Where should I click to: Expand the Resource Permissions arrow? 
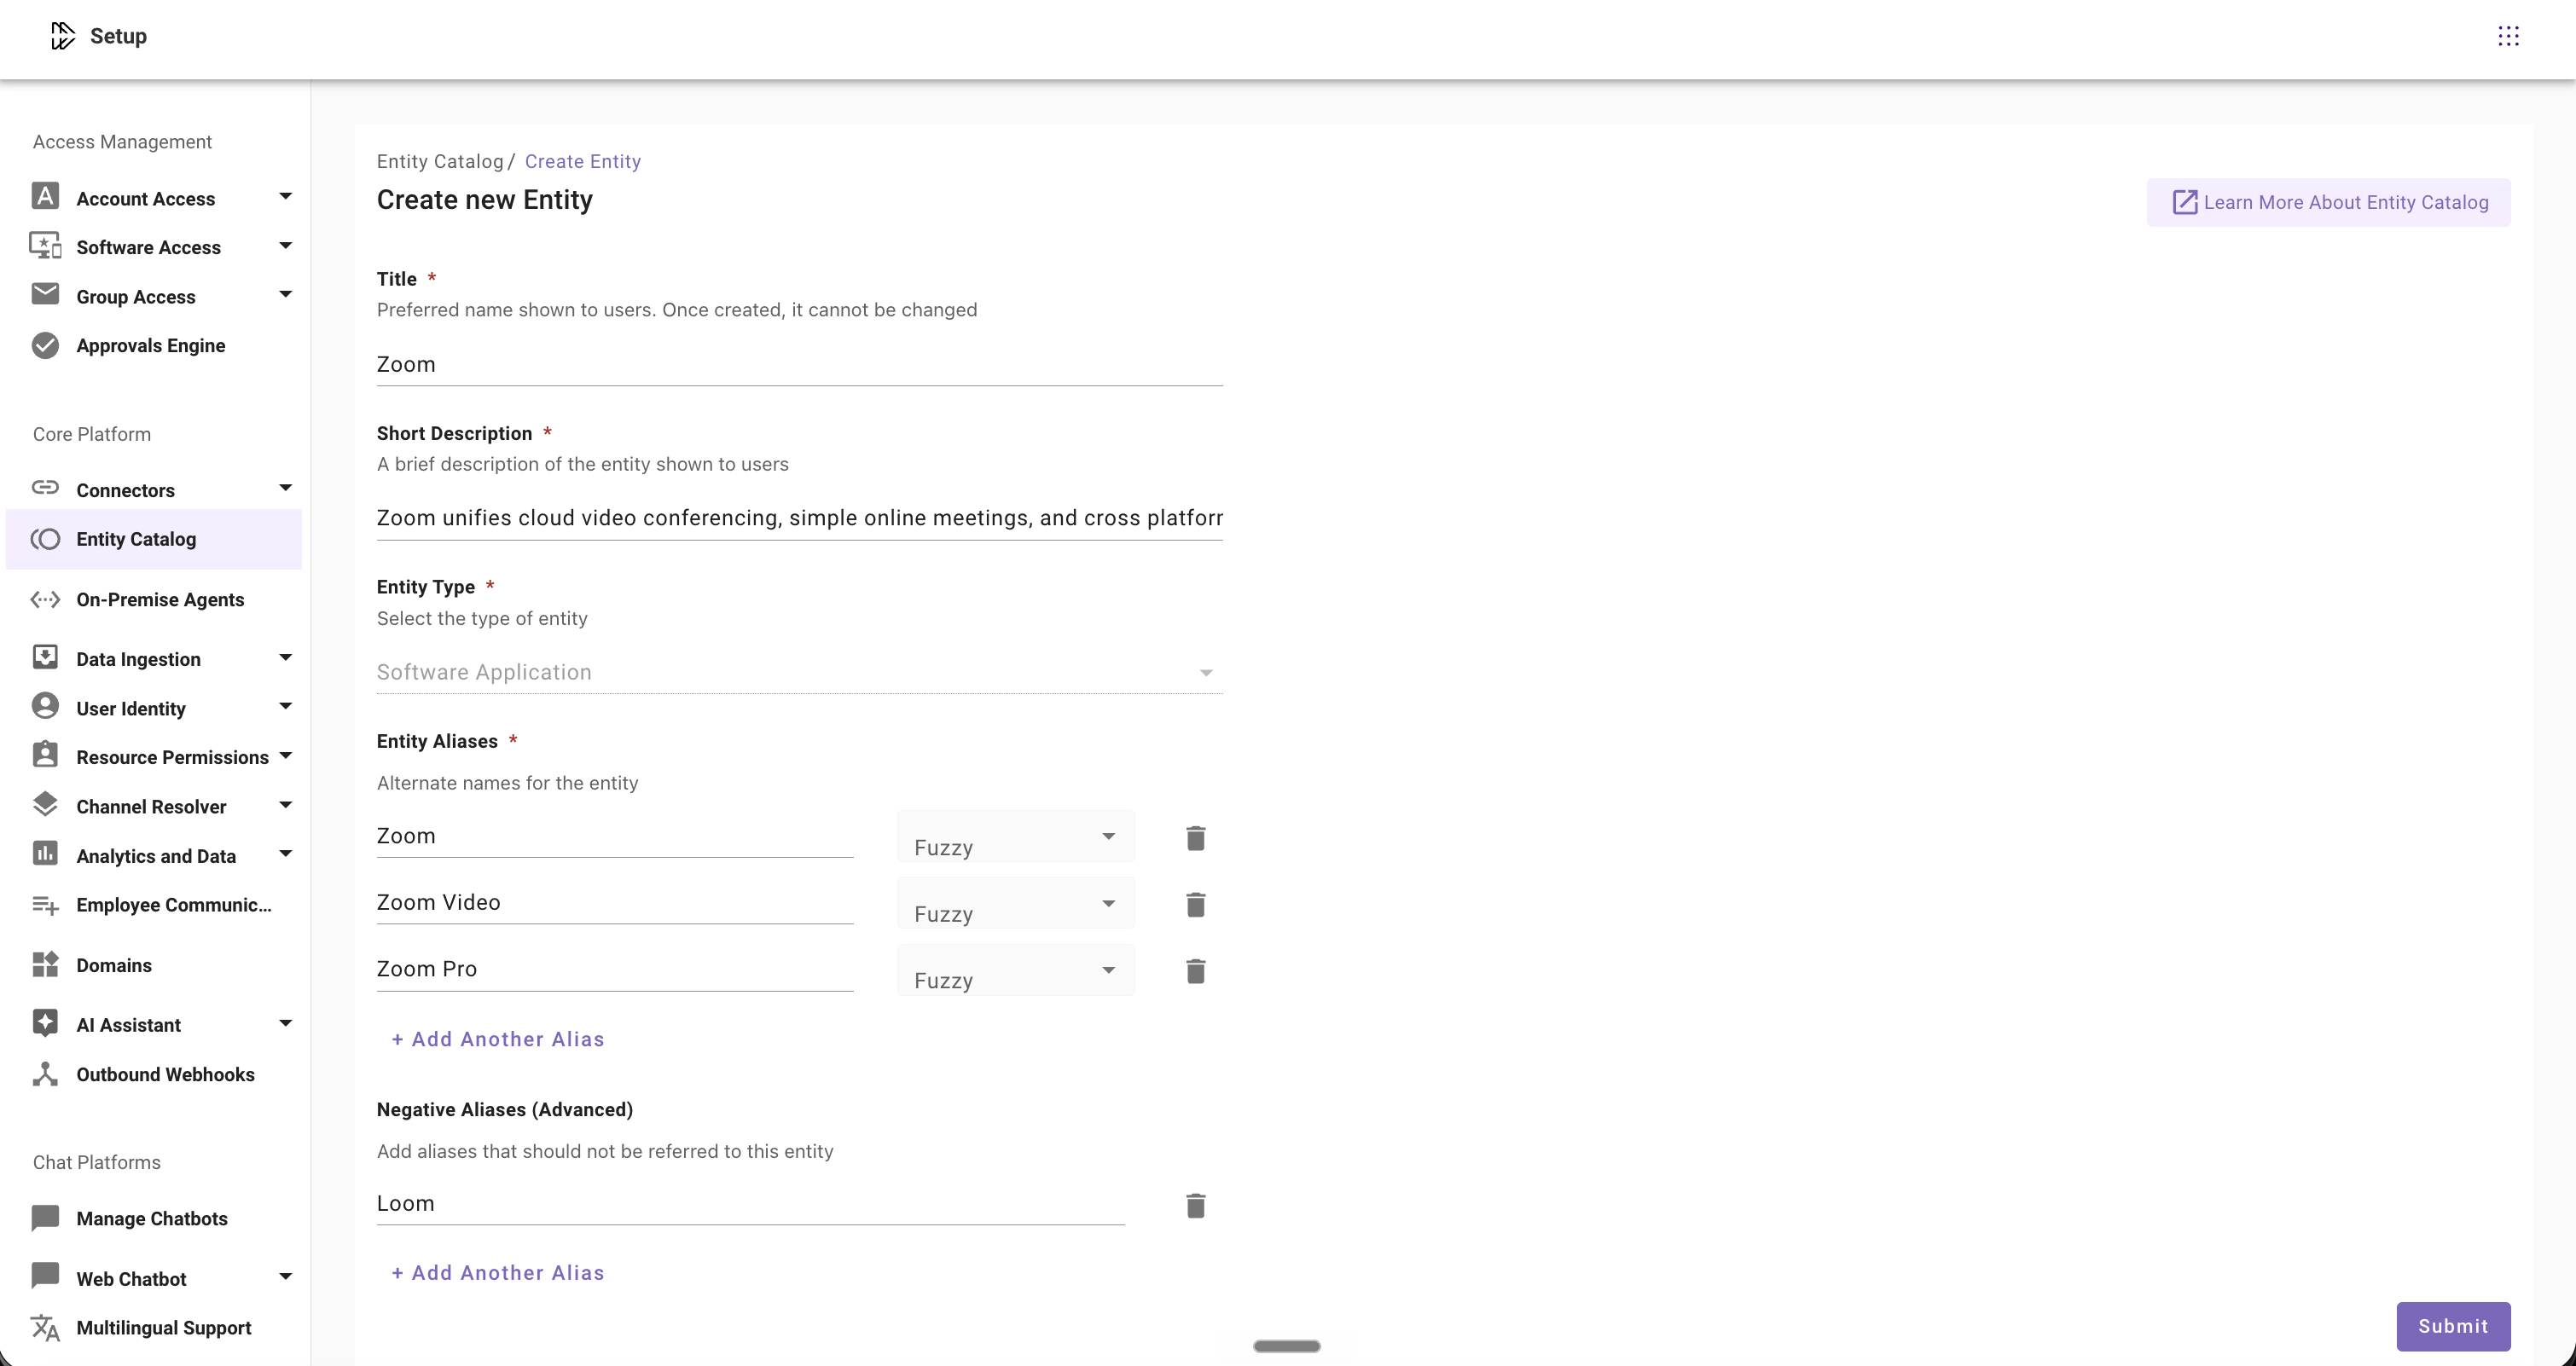pyautogui.click(x=285, y=756)
